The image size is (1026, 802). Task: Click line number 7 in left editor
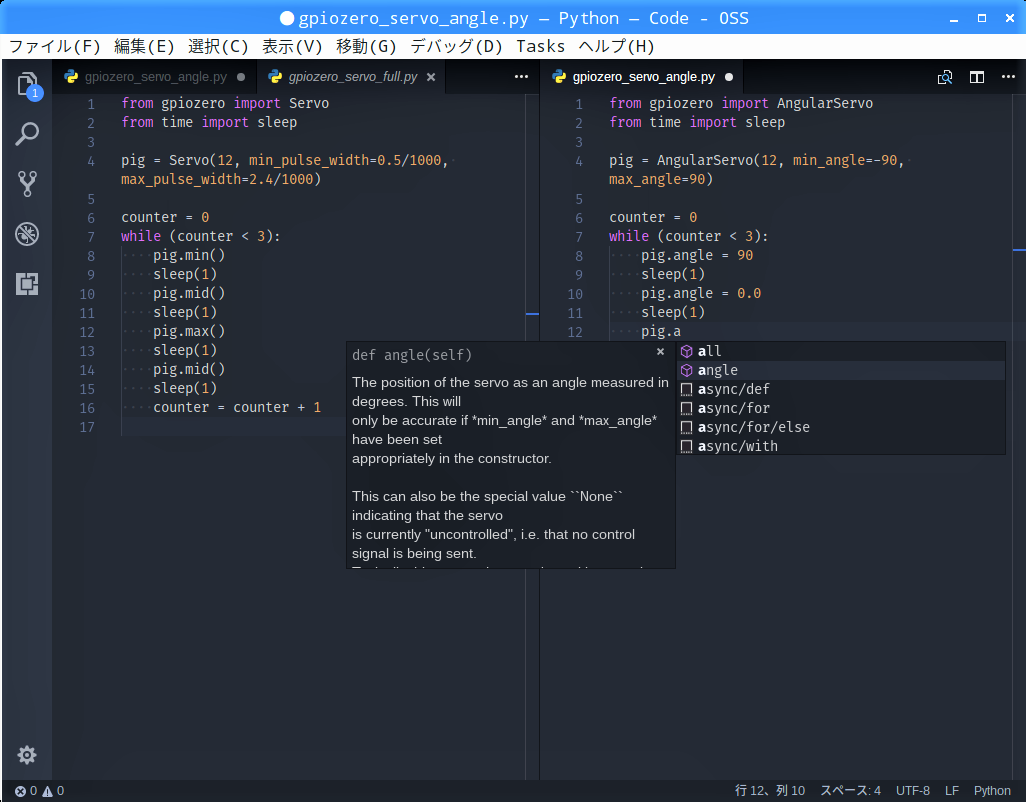point(91,237)
